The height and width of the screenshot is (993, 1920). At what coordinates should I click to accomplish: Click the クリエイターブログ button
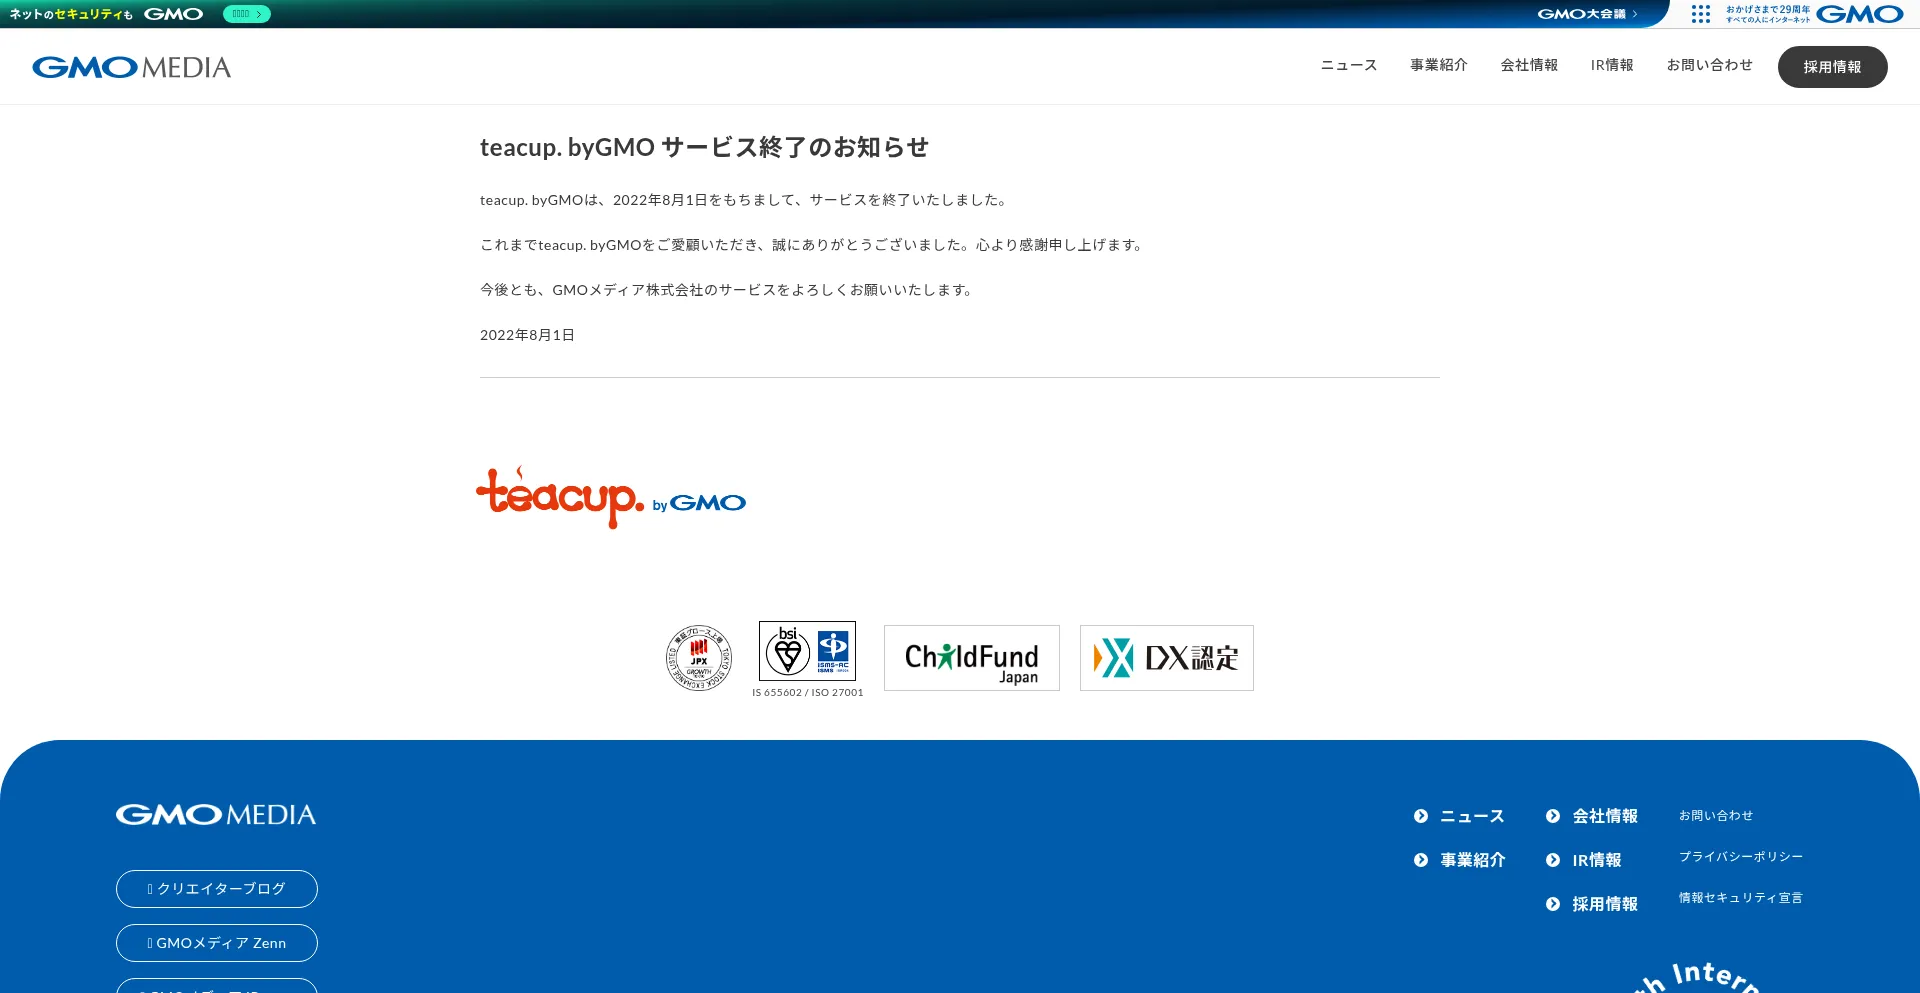pyautogui.click(x=216, y=888)
